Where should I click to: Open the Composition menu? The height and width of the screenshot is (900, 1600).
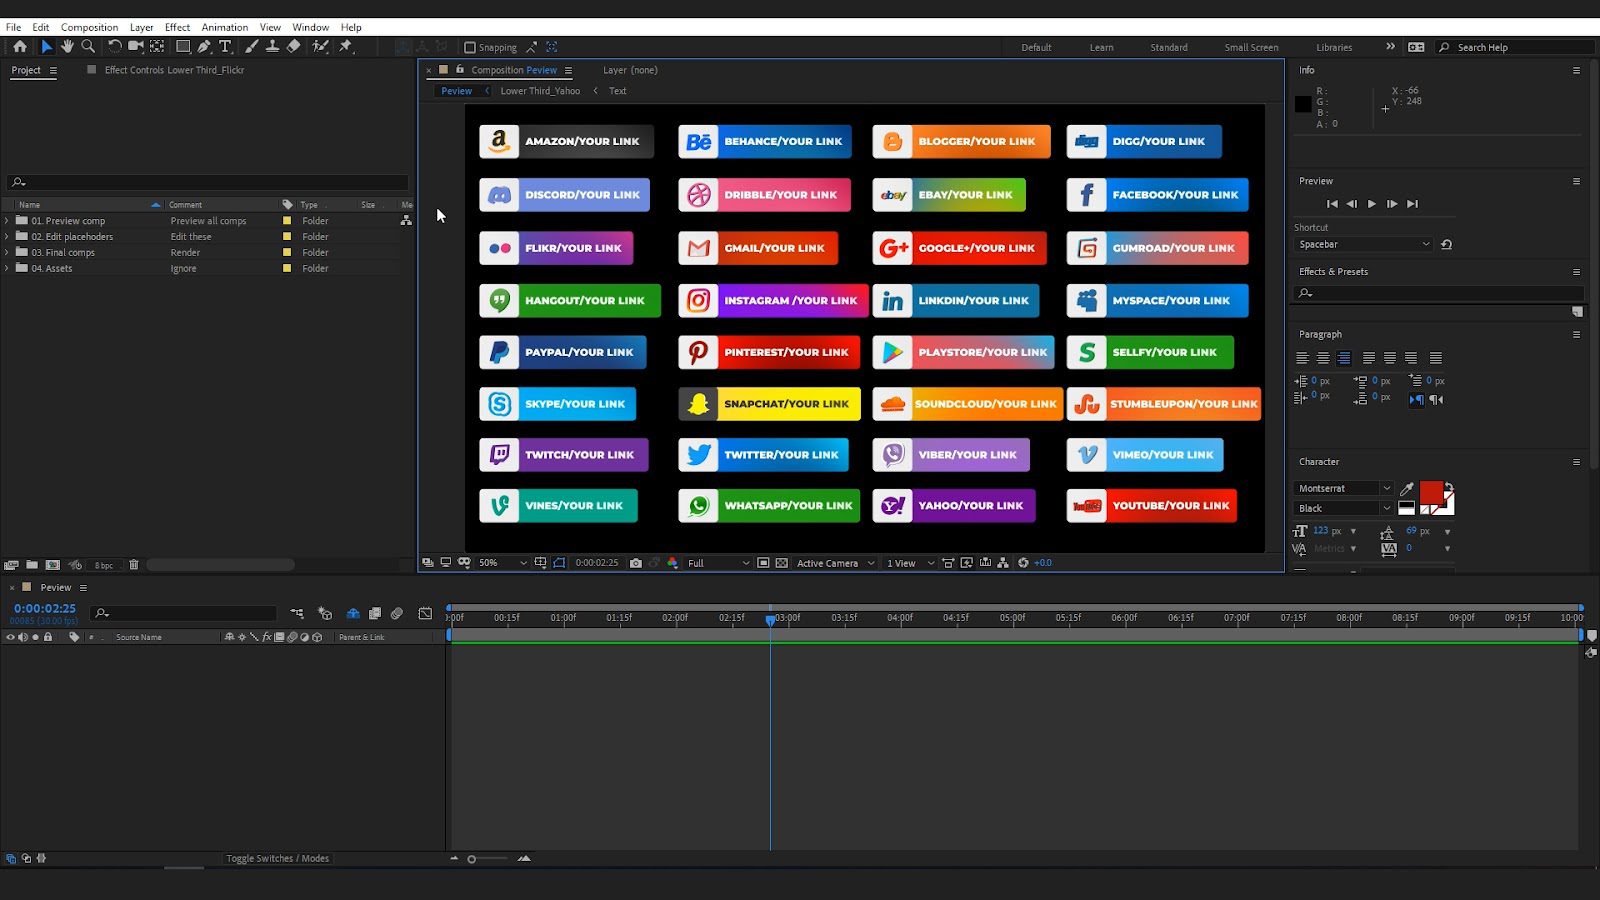pyautogui.click(x=89, y=27)
